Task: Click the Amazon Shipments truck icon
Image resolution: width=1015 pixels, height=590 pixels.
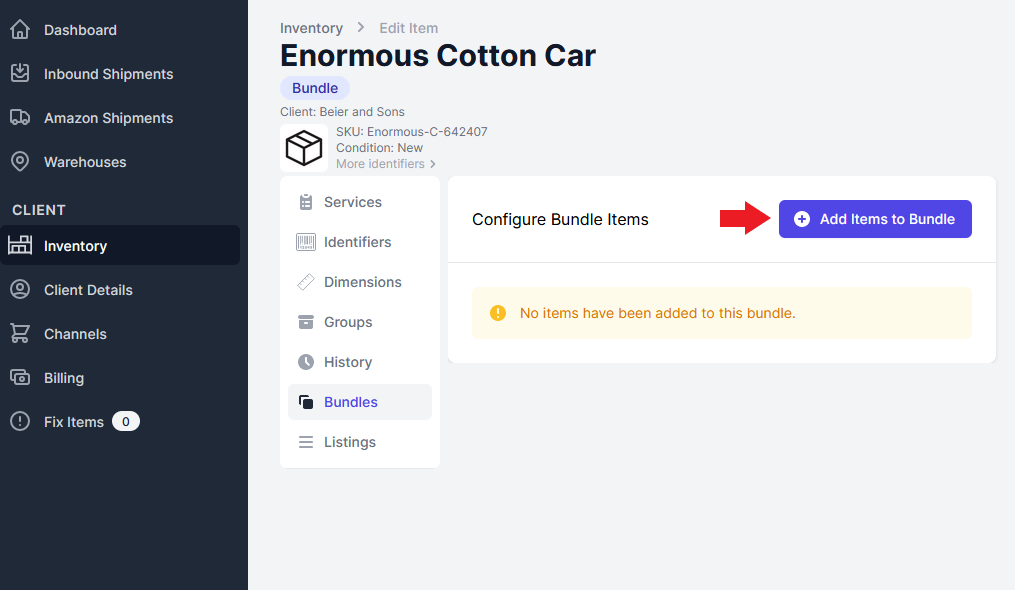Action: click(20, 118)
